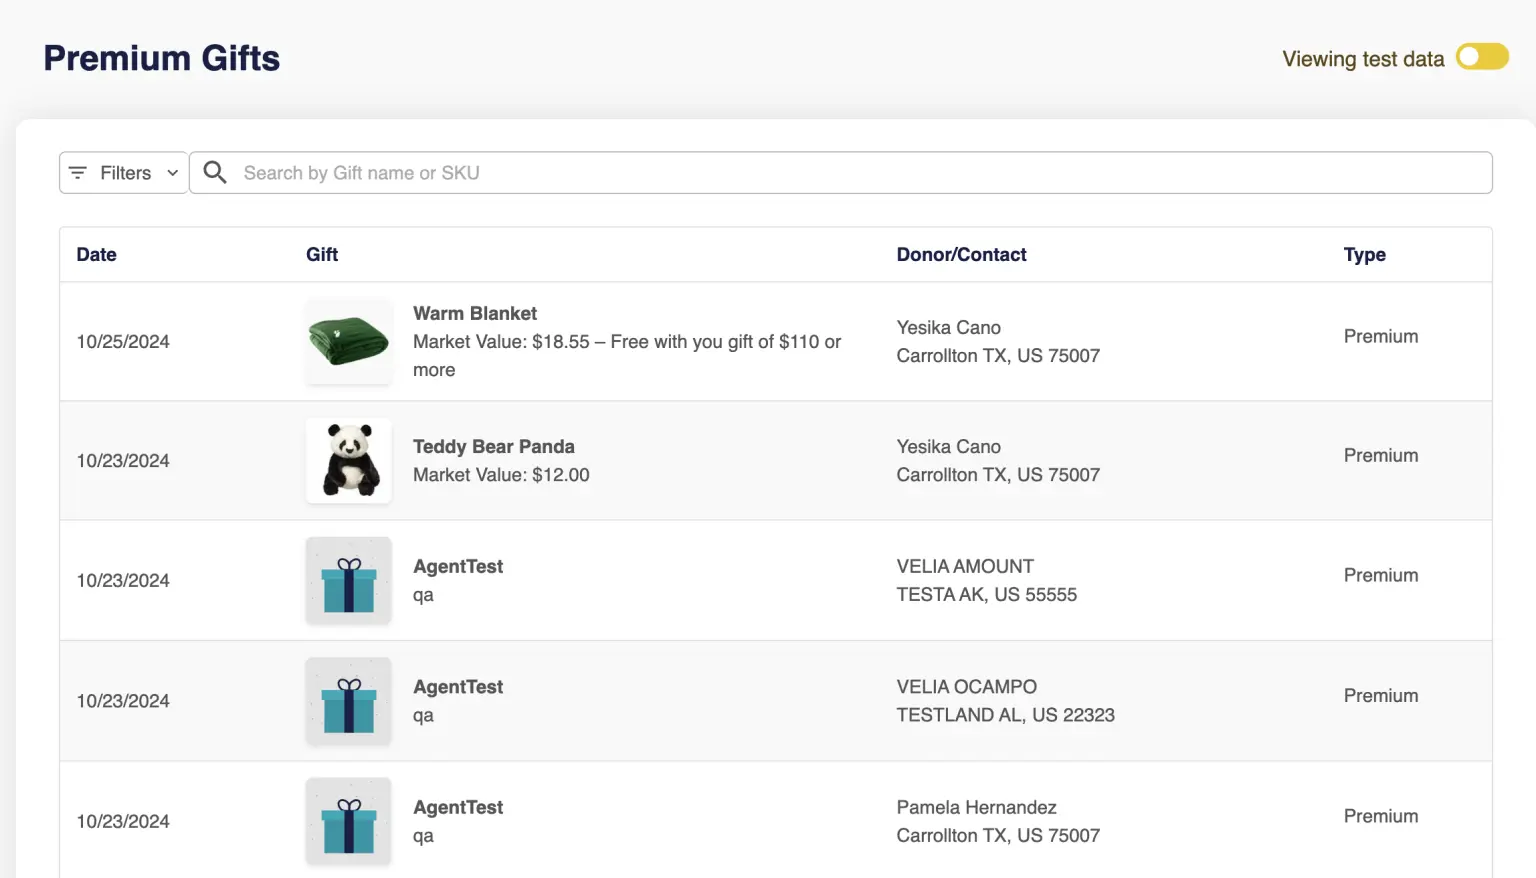Click the Pamela Hernandez donor name
Image resolution: width=1536 pixels, height=878 pixels.
pos(976,807)
